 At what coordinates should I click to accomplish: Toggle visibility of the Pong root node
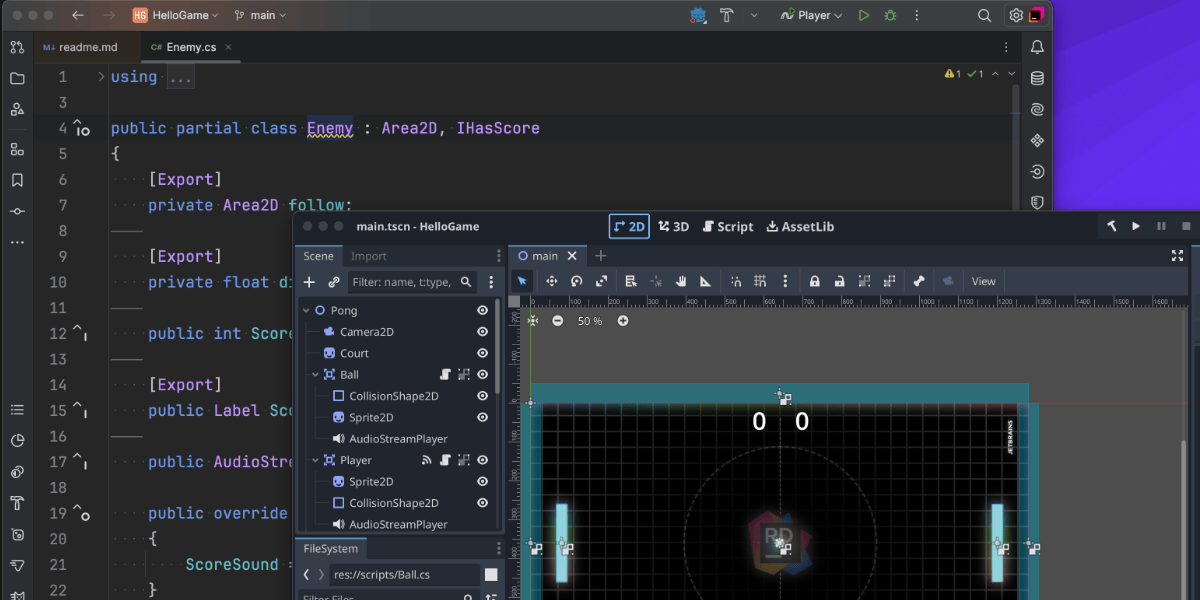click(x=482, y=311)
